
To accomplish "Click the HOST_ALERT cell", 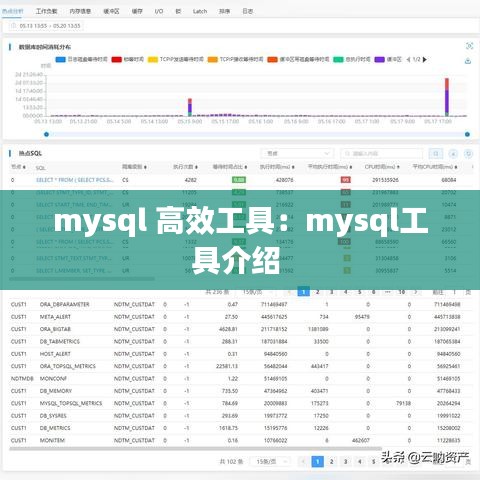I will tap(55, 354).
